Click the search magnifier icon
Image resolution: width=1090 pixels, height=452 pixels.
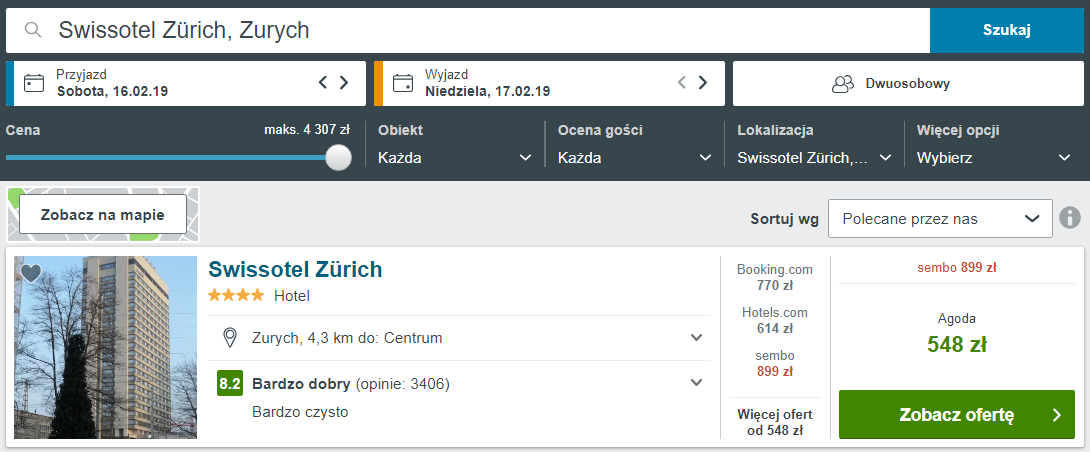33,30
